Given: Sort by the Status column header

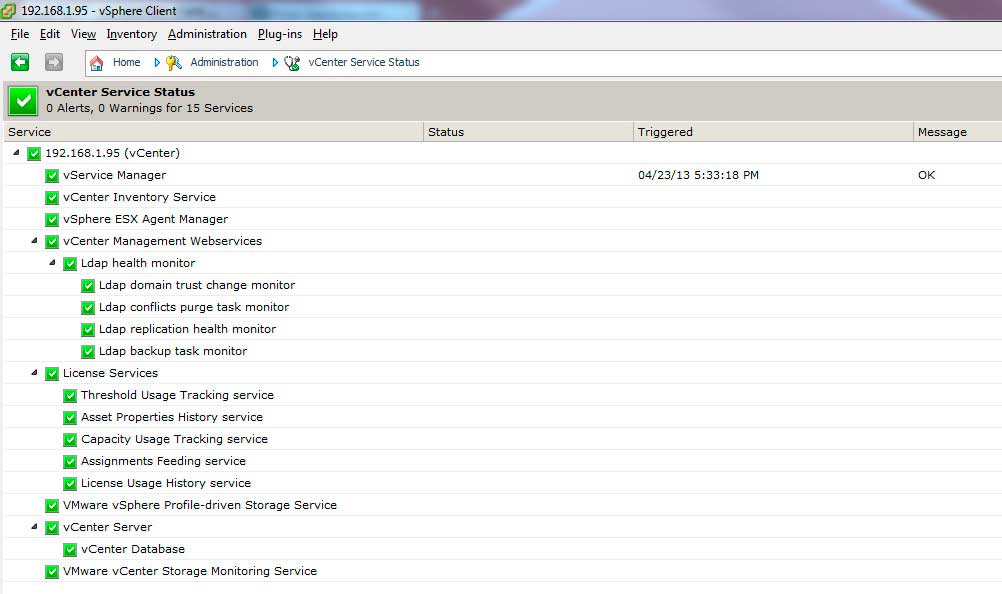Looking at the screenshot, I should pyautogui.click(x=528, y=132).
